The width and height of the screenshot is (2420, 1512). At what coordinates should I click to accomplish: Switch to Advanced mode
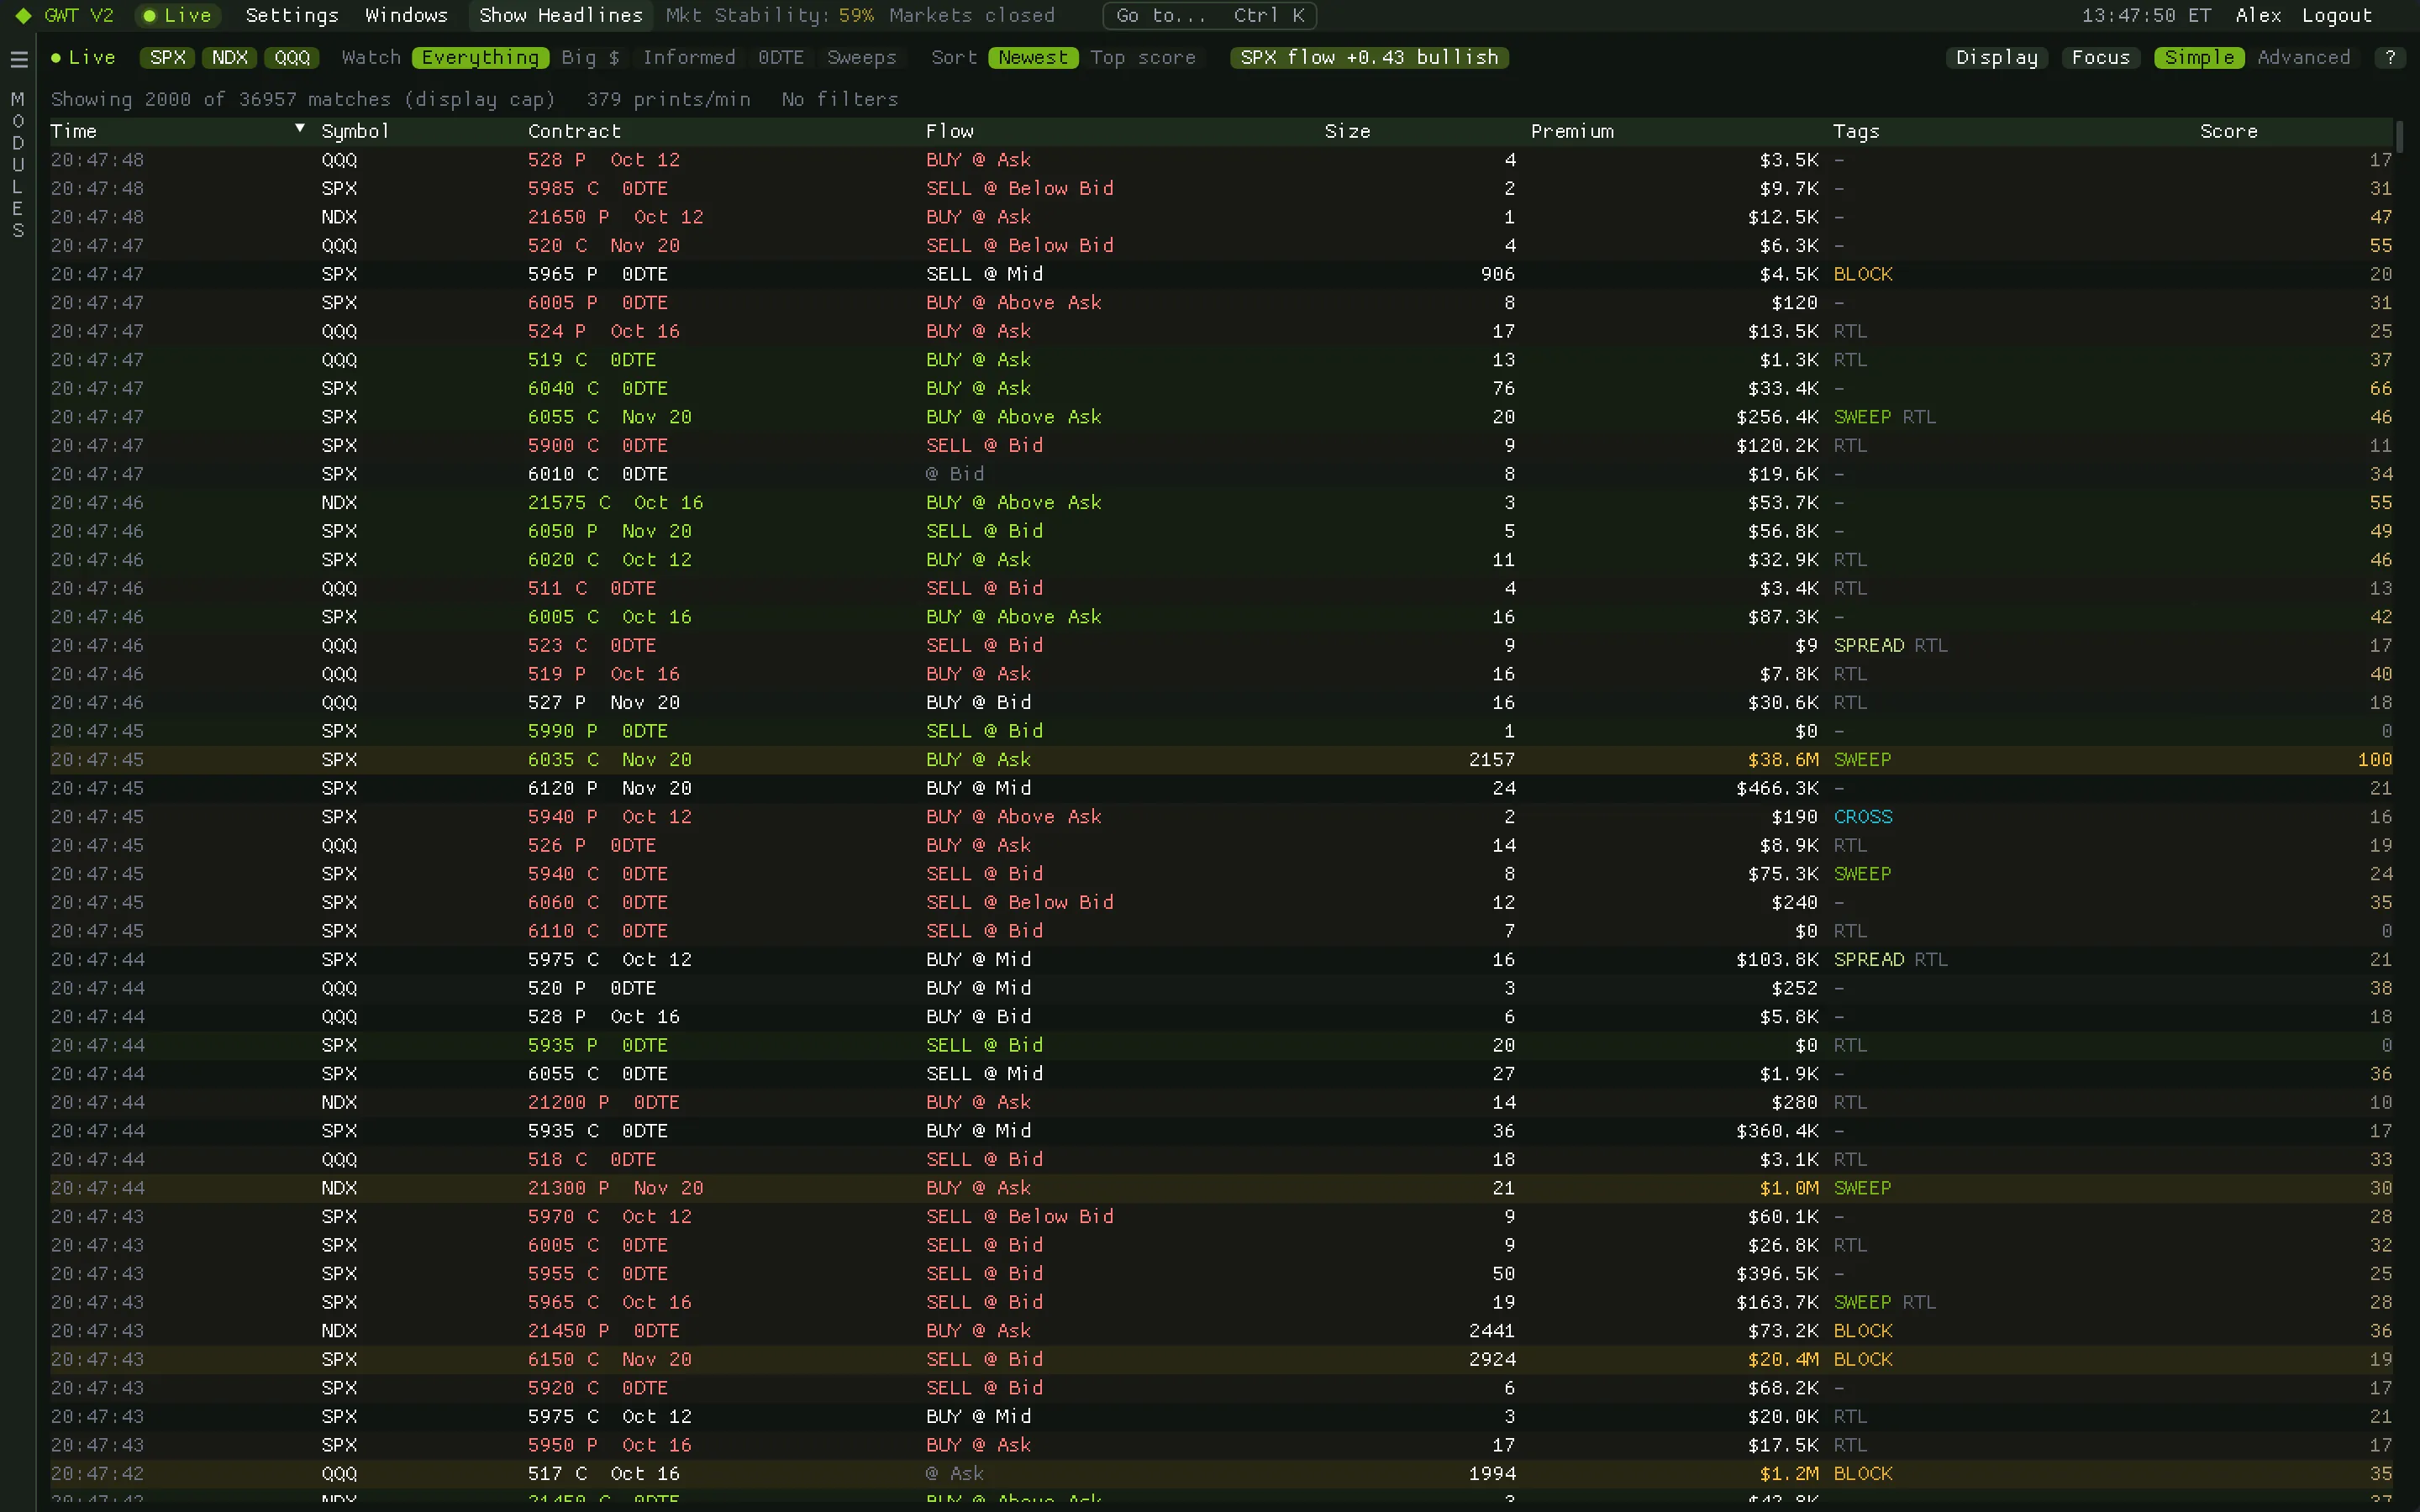[2304, 58]
